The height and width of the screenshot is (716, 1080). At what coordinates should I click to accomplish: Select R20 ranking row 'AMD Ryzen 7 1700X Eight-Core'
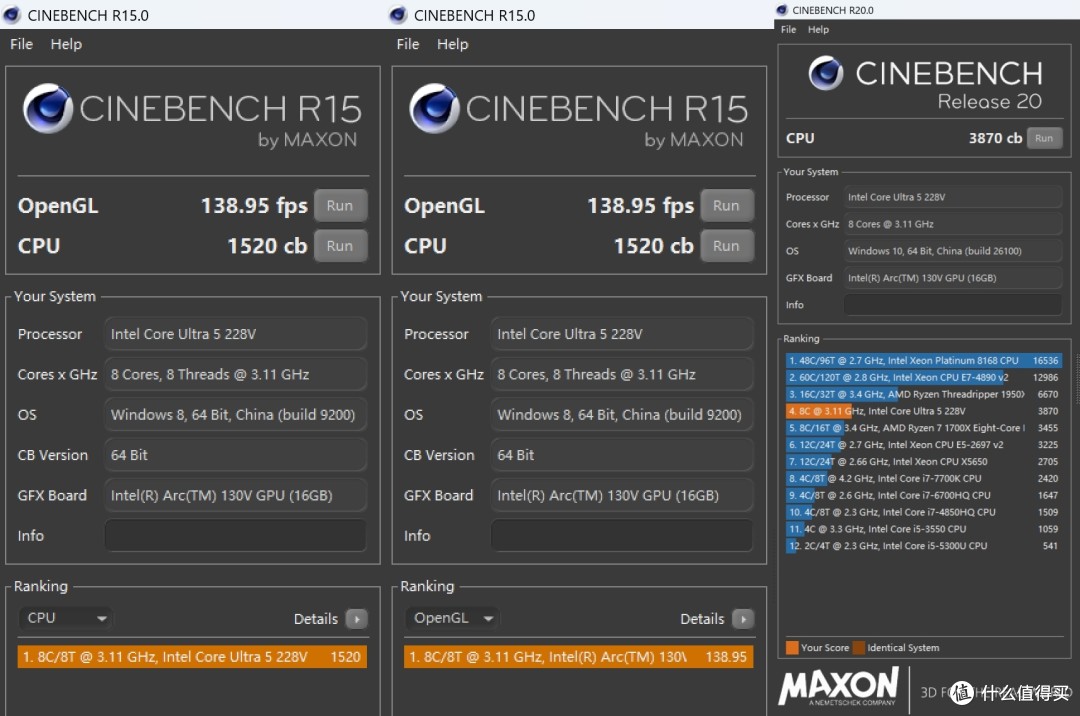click(x=924, y=428)
